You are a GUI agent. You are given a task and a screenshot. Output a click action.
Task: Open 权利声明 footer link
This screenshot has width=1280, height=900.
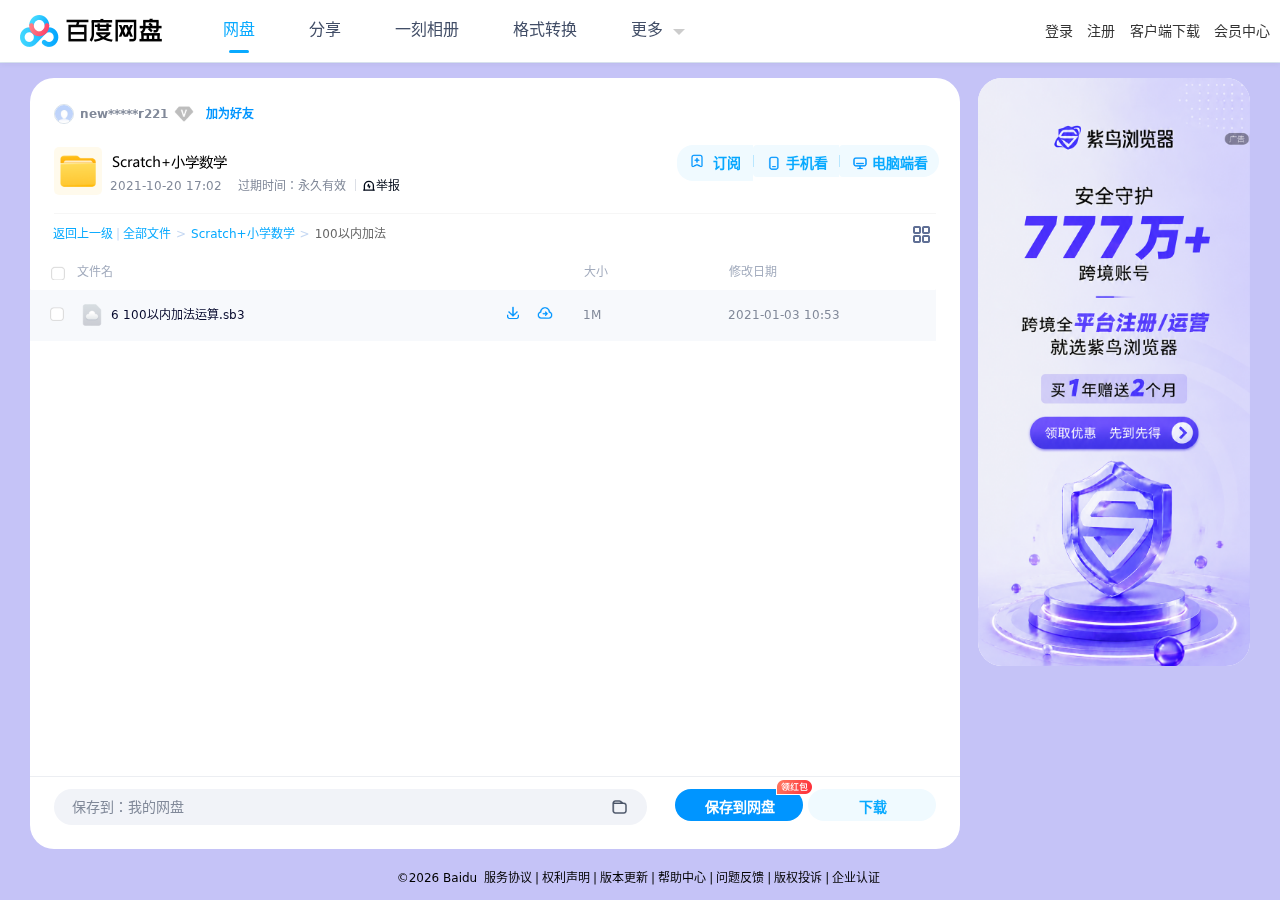566,878
